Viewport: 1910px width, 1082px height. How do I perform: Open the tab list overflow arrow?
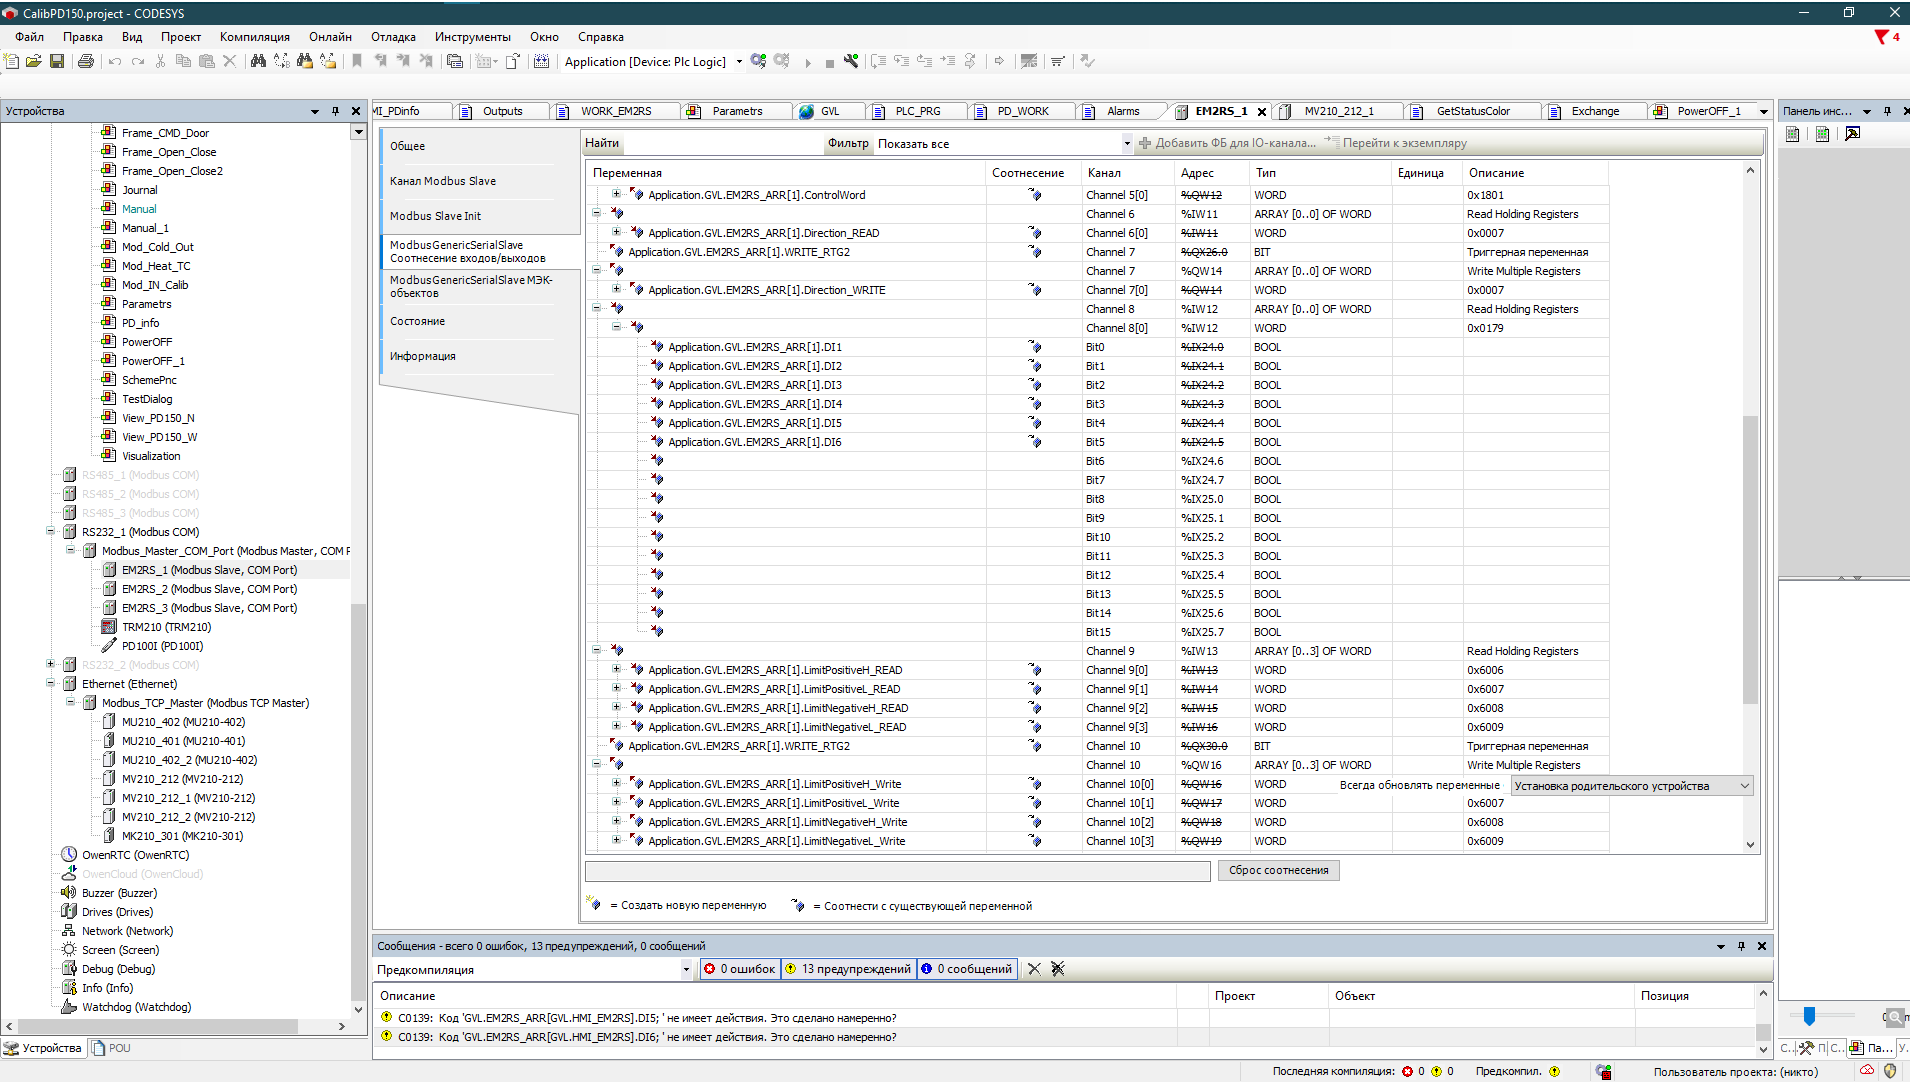pyautogui.click(x=1763, y=112)
